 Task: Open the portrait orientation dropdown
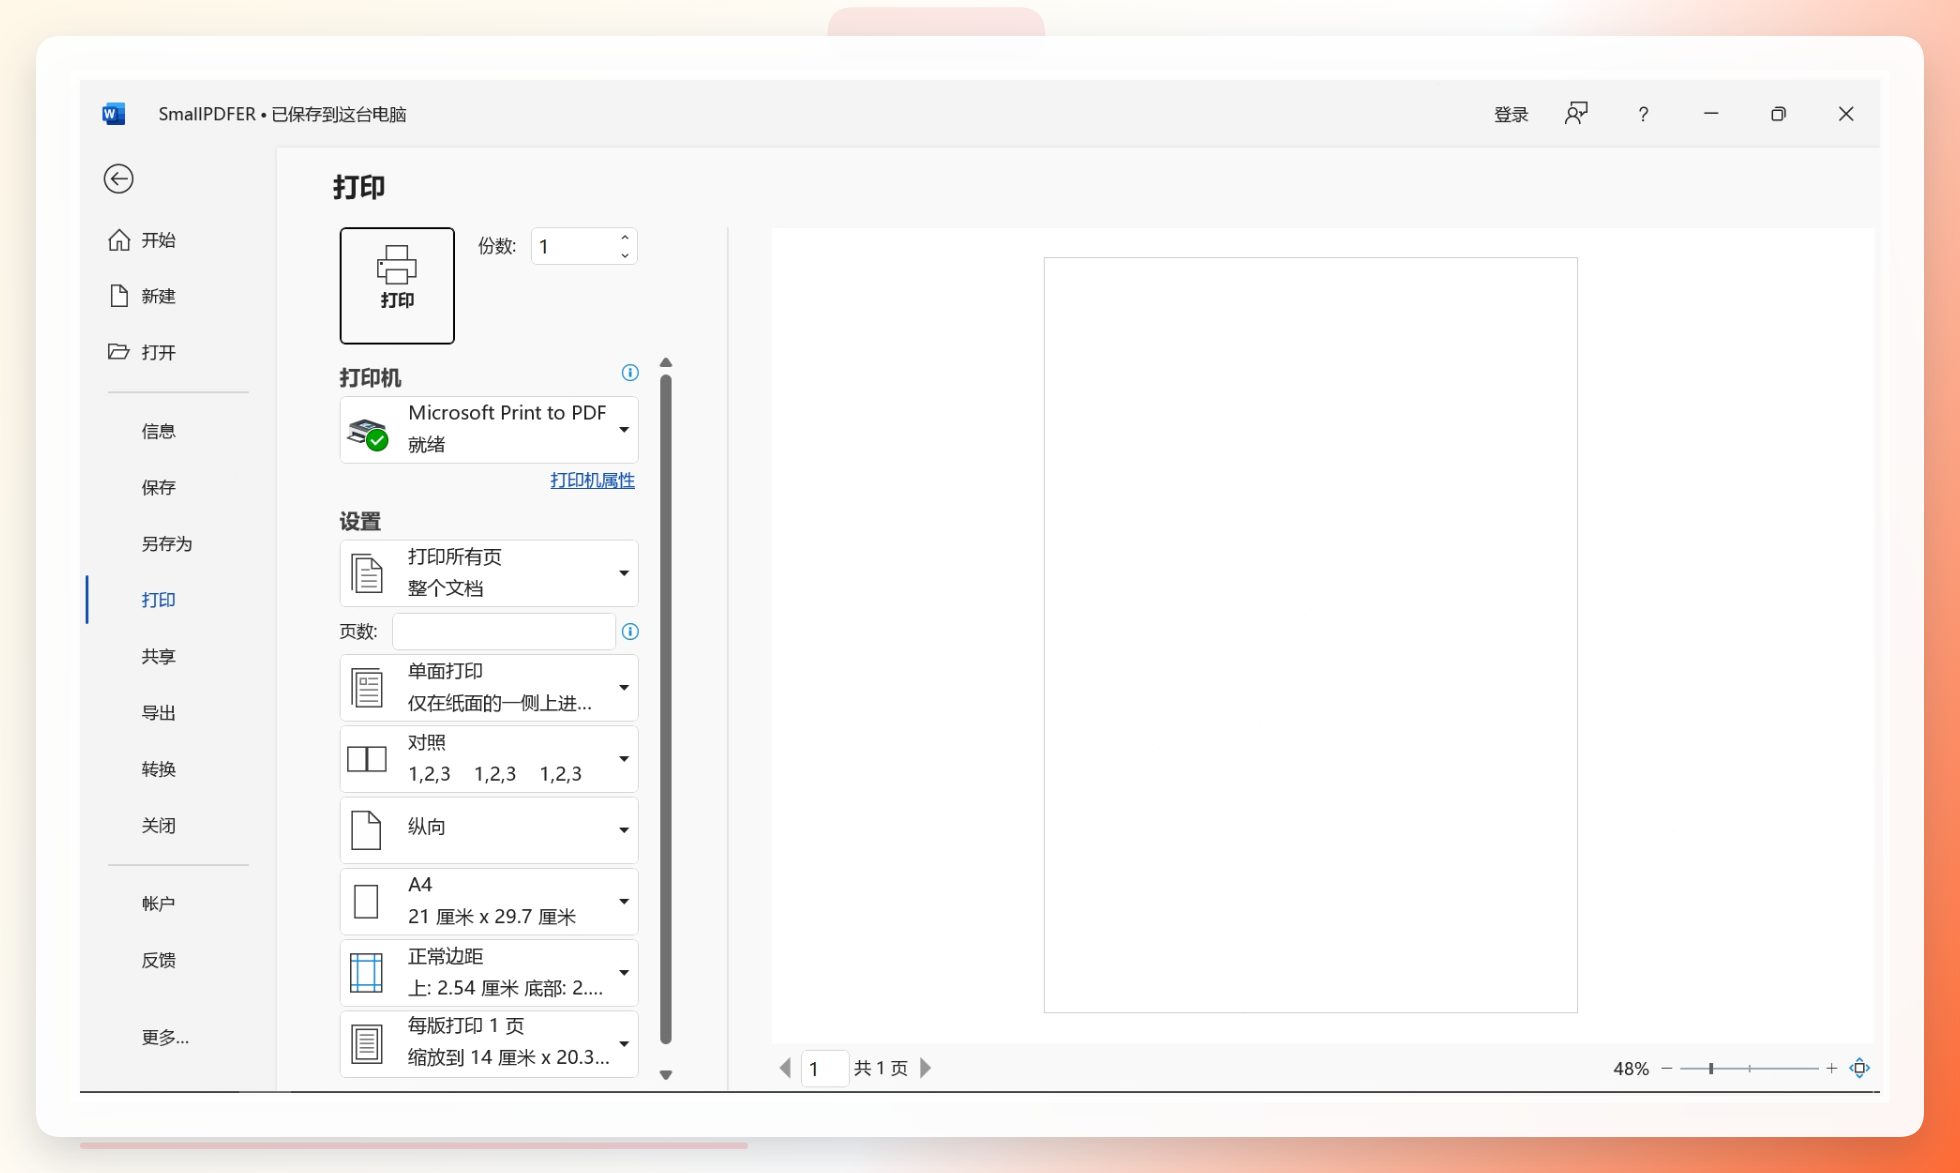pos(489,831)
